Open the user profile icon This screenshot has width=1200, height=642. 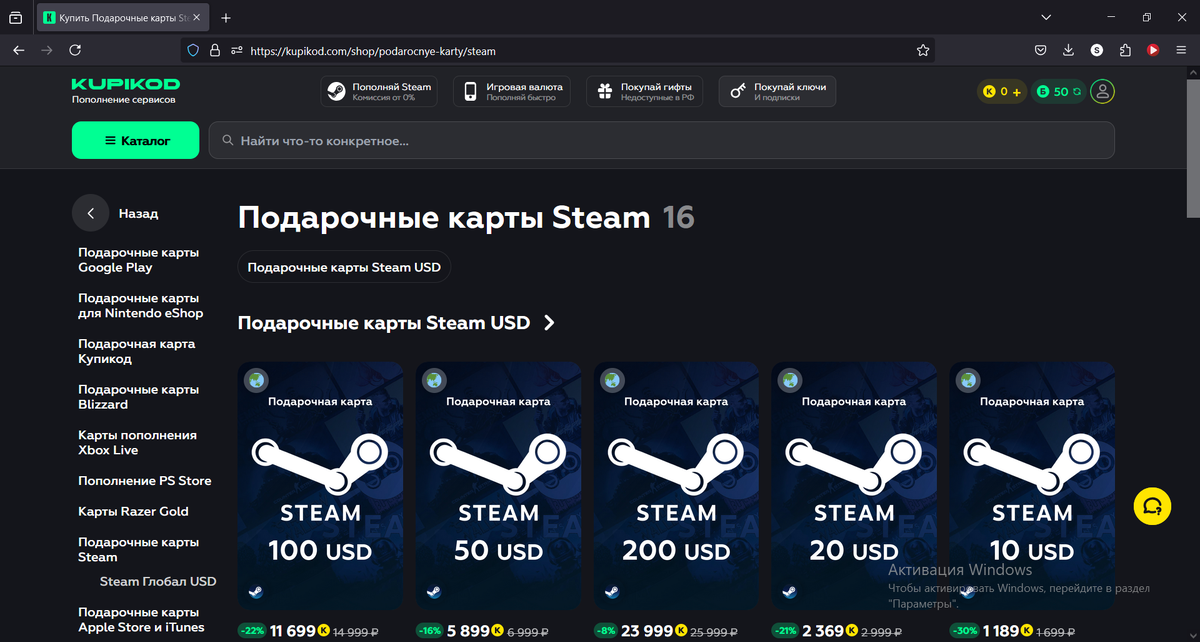[1103, 92]
